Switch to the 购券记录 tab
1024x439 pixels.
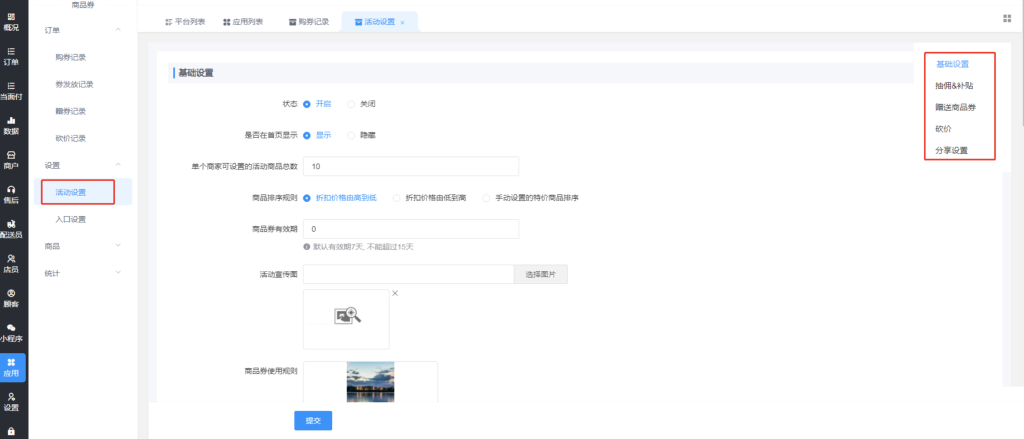[307, 21]
